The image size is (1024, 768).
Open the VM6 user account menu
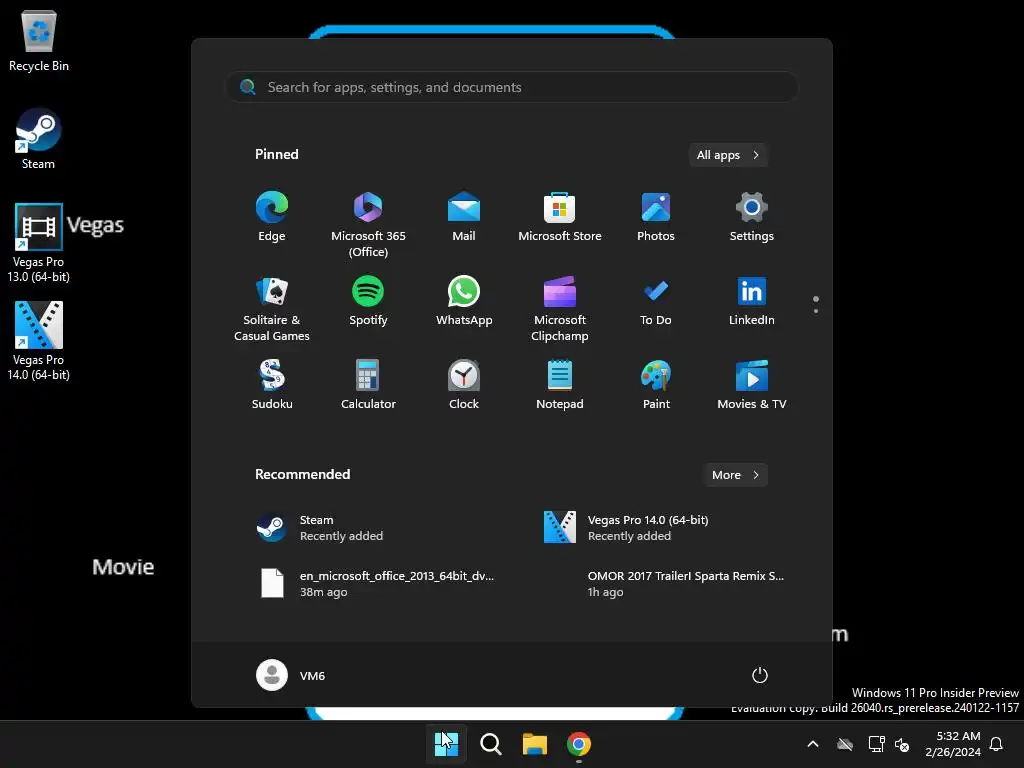click(x=291, y=675)
